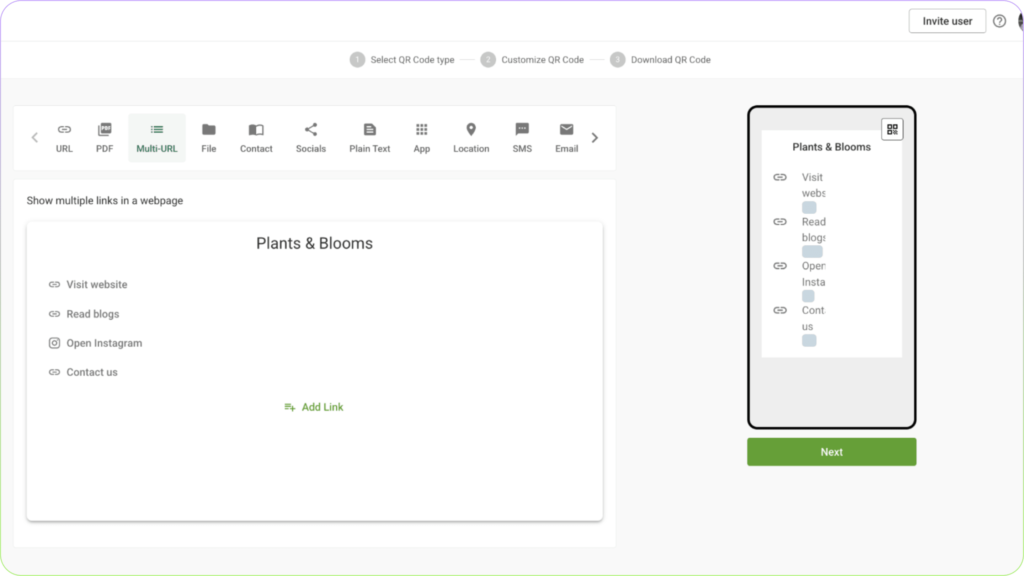The height and width of the screenshot is (576, 1024).
Task: Select the App QR code type
Action: click(x=421, y=137)
